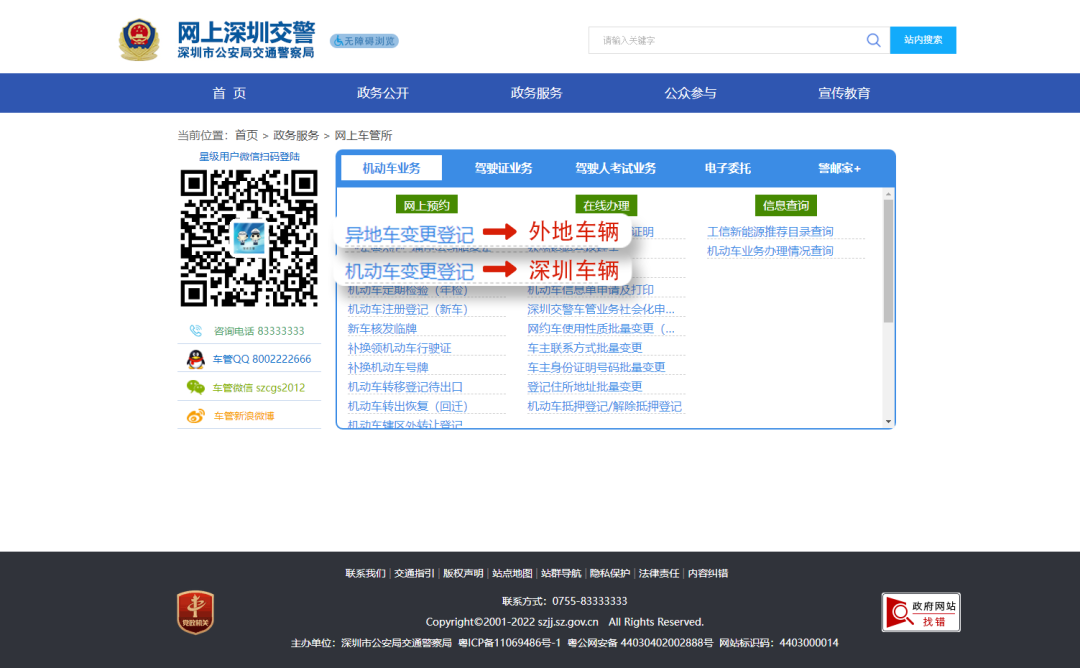1080x668 pixels.
Task: Click the police badge logo
Action: coord(139,40)
